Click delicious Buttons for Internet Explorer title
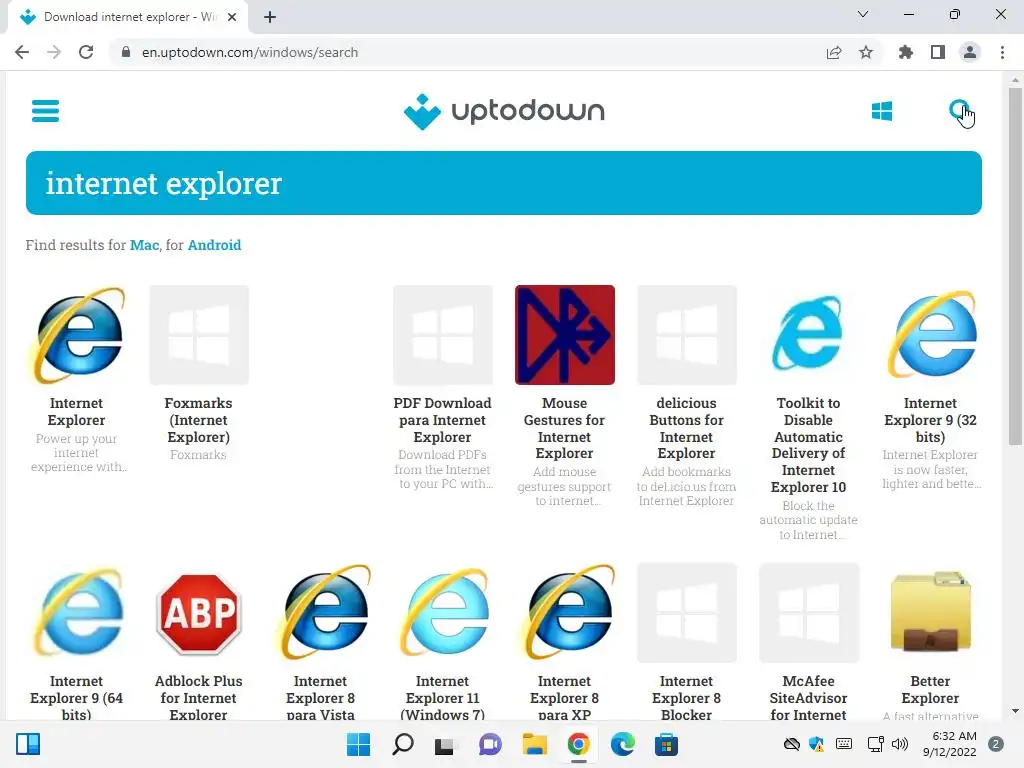The width and height of the screenshot is (1024, 768). 686,428
